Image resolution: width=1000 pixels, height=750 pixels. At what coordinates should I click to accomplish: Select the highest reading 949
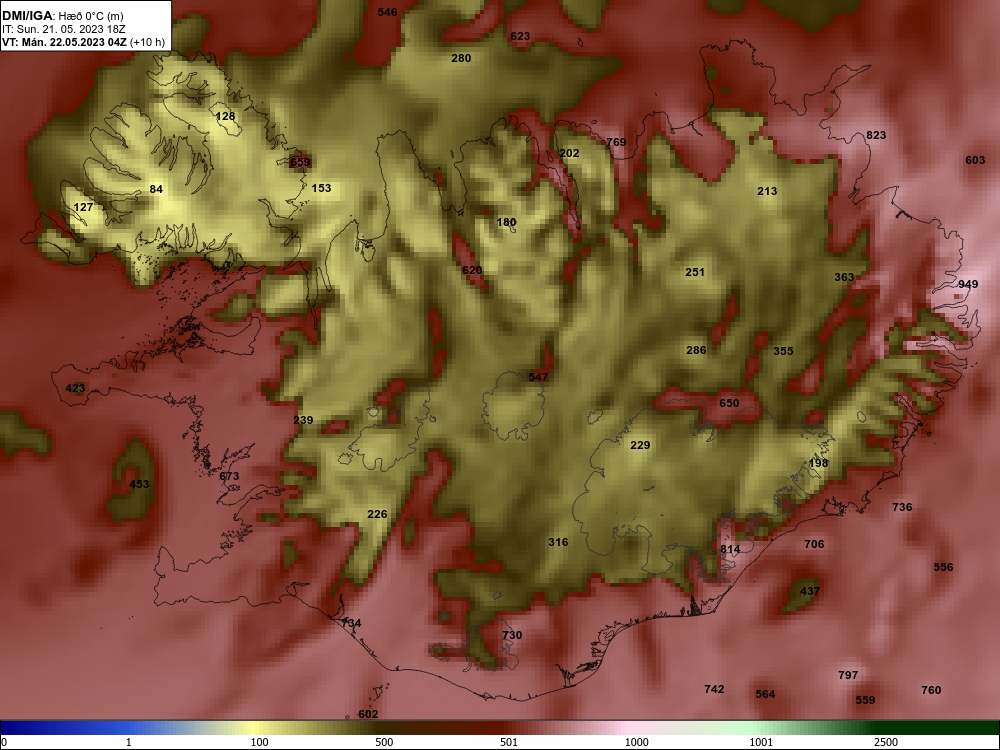point(968,284)
